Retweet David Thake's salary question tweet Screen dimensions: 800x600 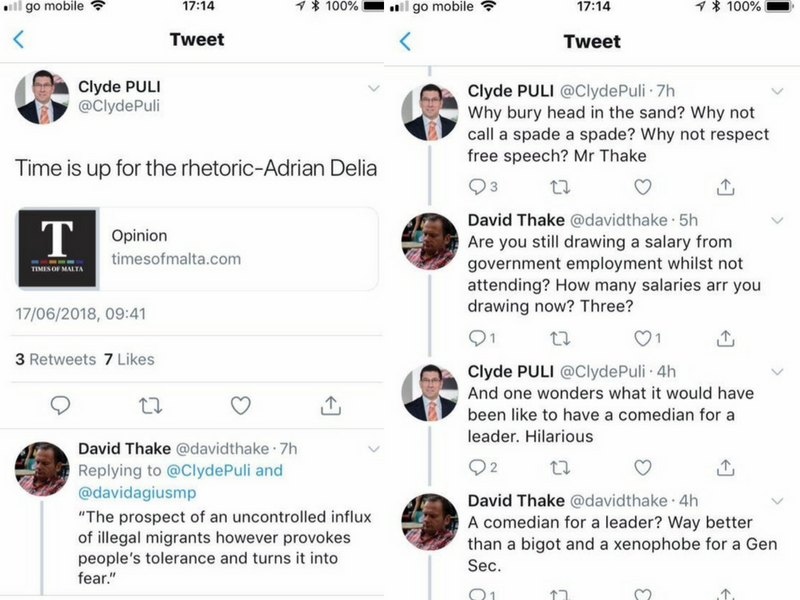(x=561, y=338)
